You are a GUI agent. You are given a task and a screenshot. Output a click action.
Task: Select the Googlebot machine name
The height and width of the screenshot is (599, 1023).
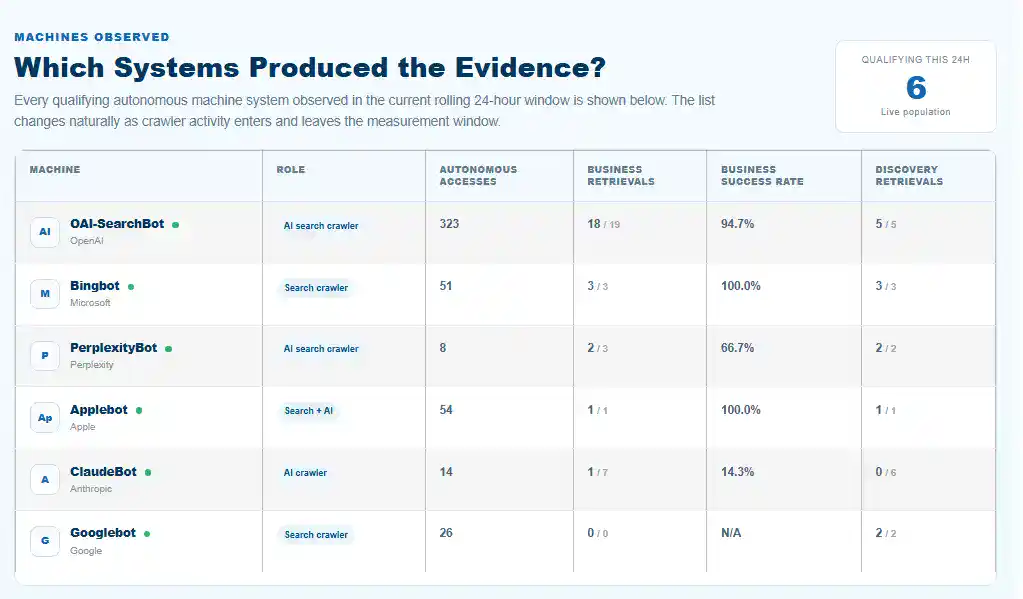(103, 533)
